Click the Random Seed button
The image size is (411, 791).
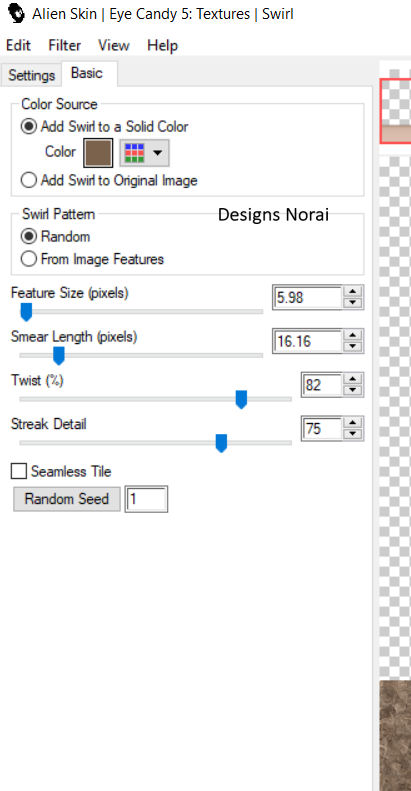pyautogui.click(x=67, y=499)
